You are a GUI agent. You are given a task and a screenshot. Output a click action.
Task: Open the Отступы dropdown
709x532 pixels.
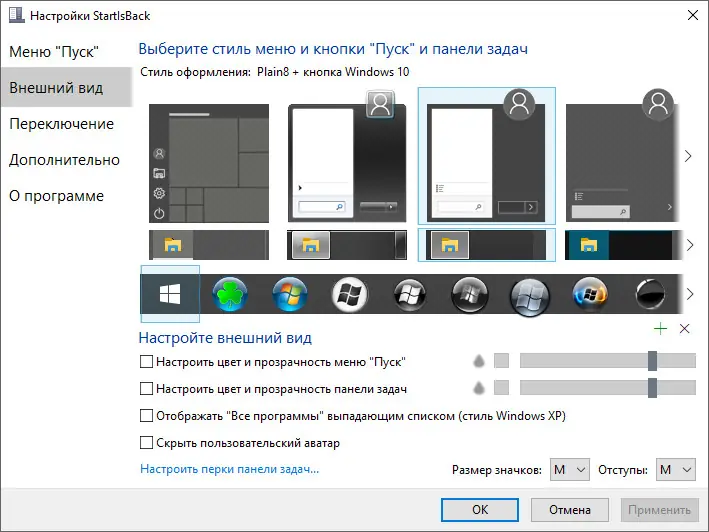(x=676, y=470)
